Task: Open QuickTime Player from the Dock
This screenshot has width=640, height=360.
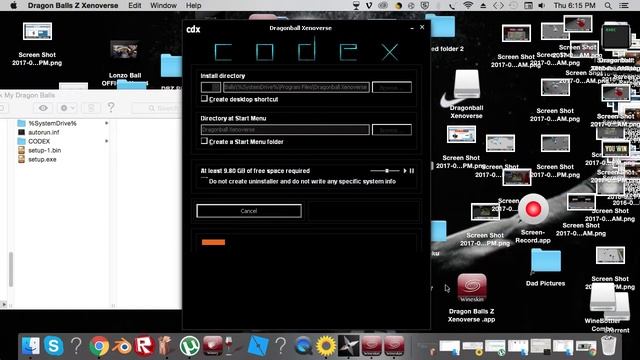Action: point(304,346)
